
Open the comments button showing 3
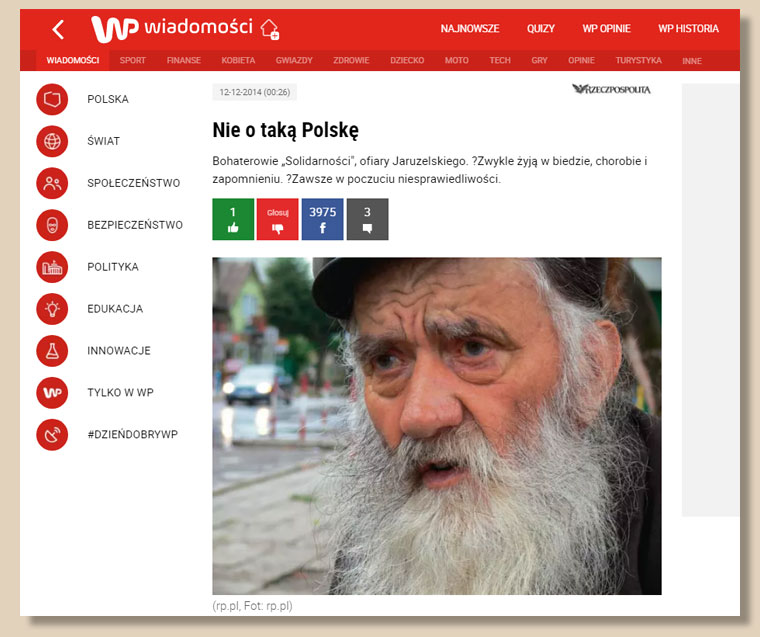[367, 219]
